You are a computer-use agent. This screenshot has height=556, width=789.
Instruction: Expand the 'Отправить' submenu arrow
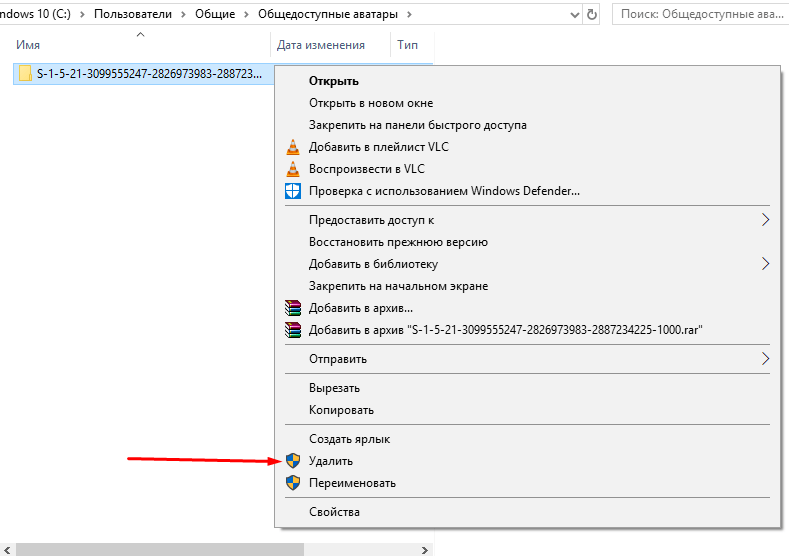coord(765,359)
